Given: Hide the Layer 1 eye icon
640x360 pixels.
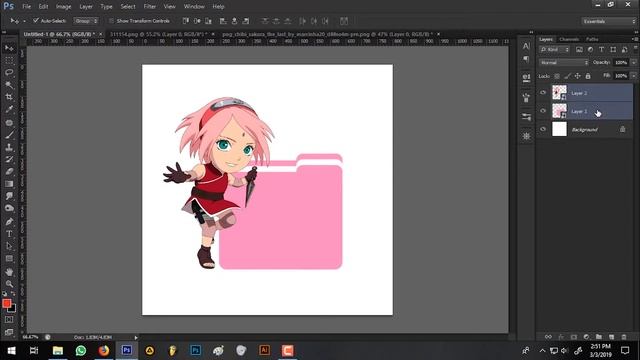Looking at the screenshot, I should point(543,111).
